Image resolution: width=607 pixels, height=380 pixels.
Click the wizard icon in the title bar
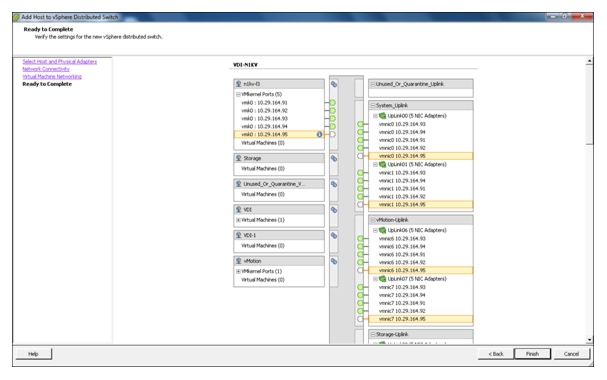(16, 17)
